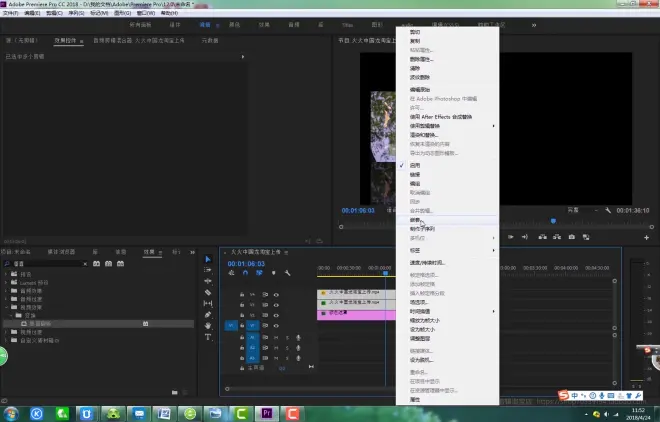The image size is (660, 422).
Task: Select the Pen tool
Action: point(208,315)
